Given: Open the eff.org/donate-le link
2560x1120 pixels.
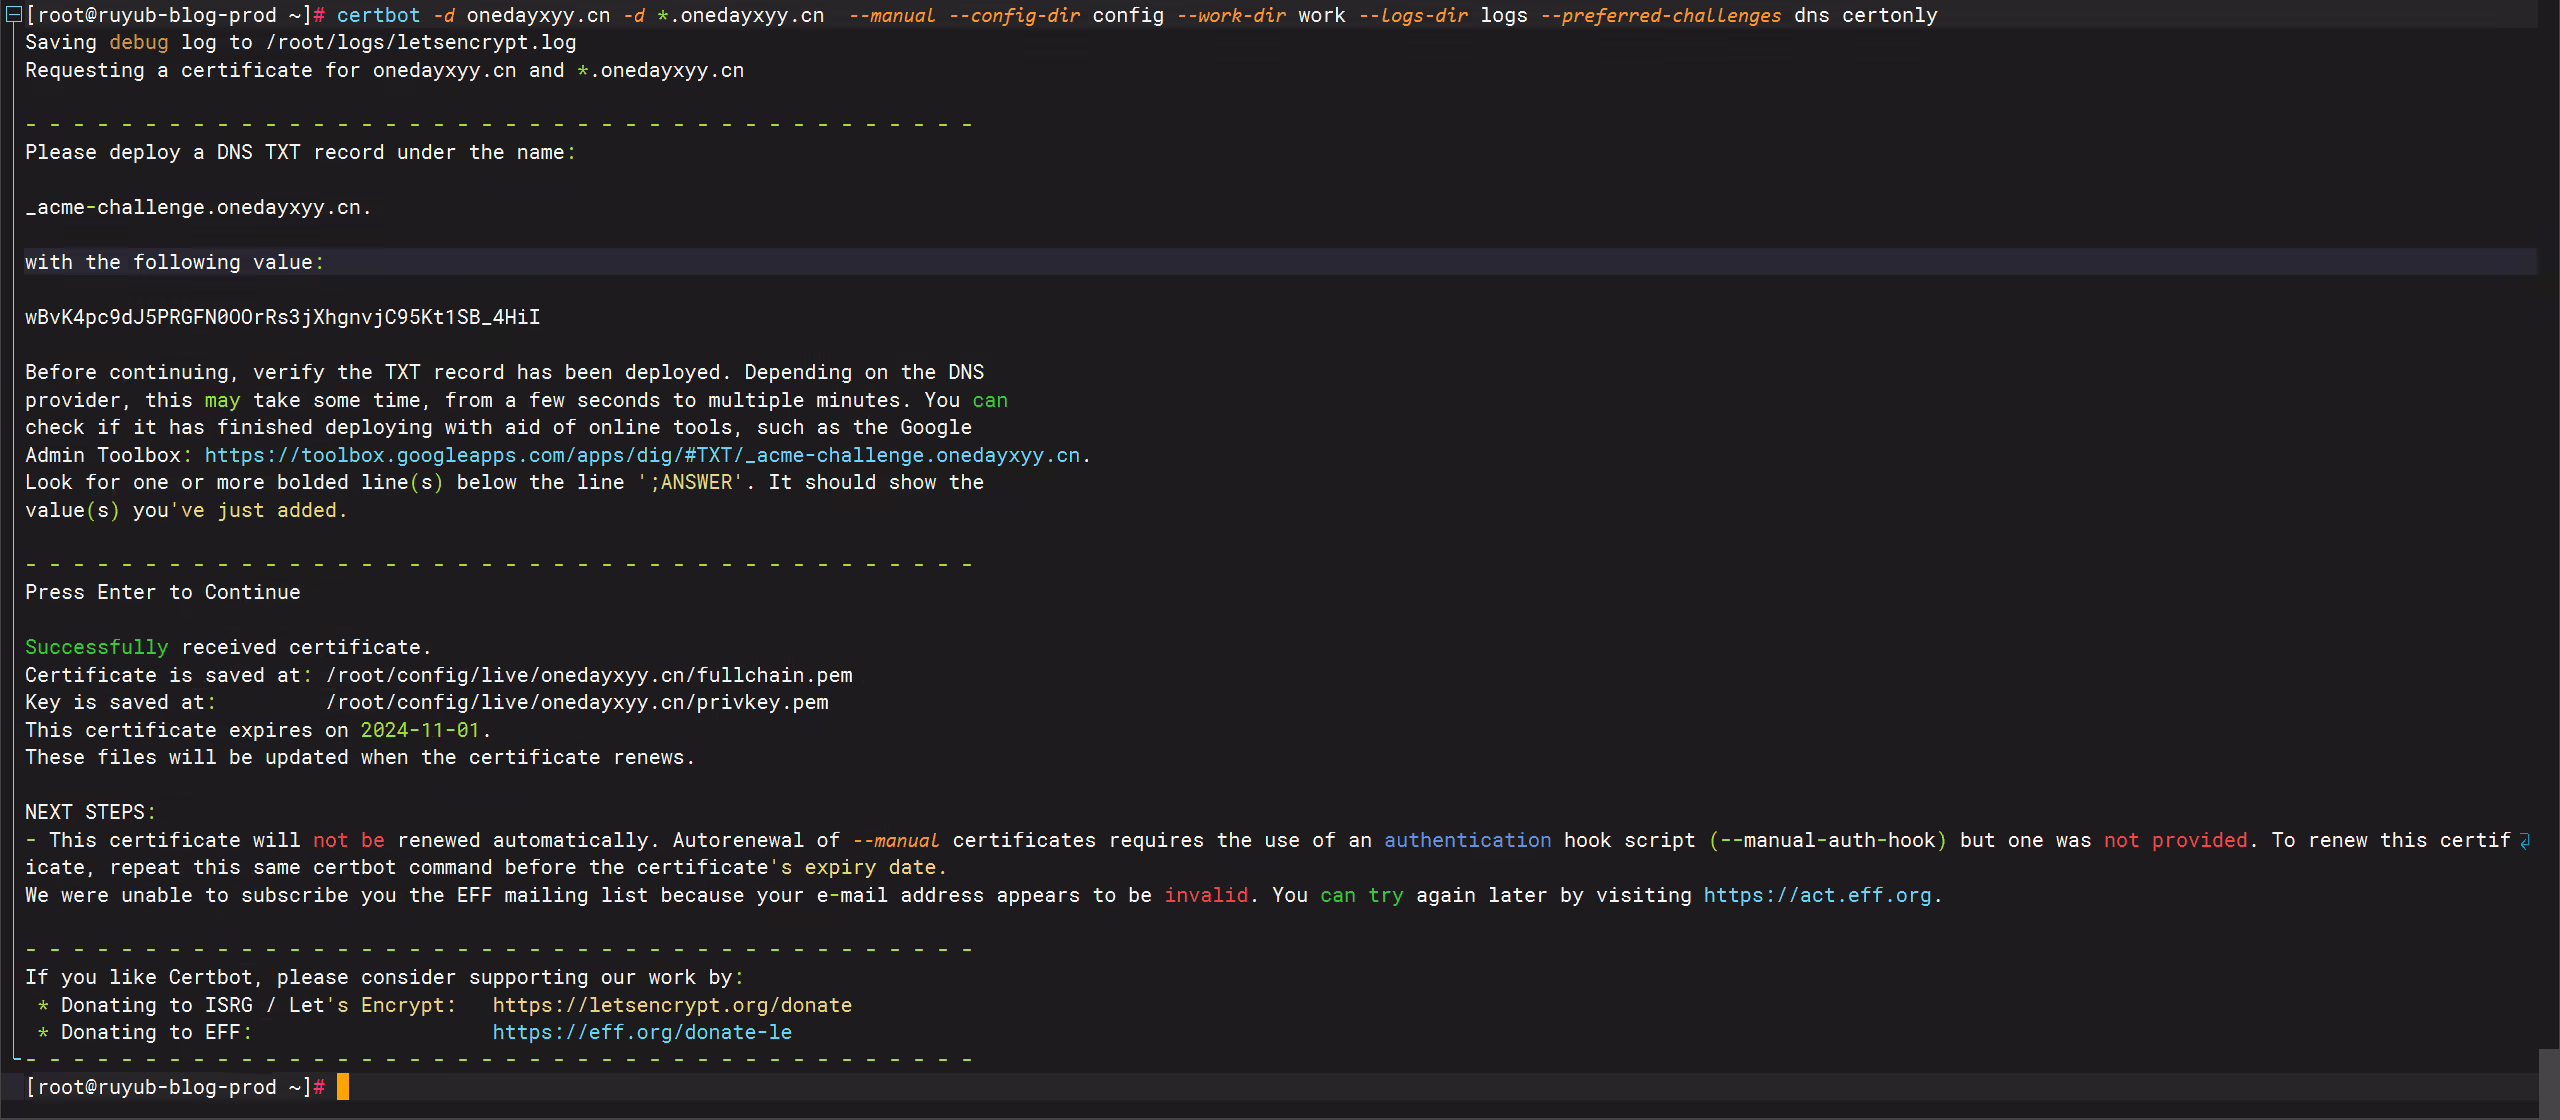Looking at the screenshot, I should (642, 1032).
